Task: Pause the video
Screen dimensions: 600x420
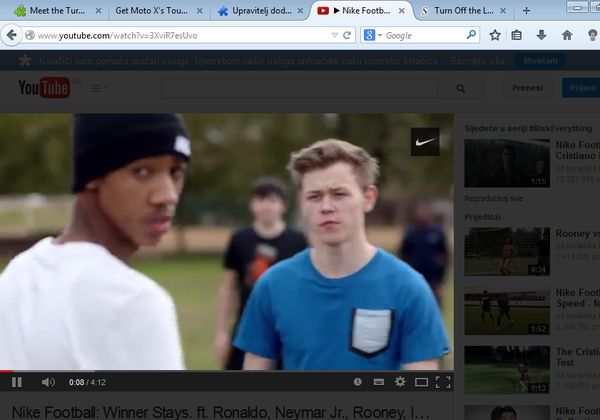Action: tap(17, 382)
